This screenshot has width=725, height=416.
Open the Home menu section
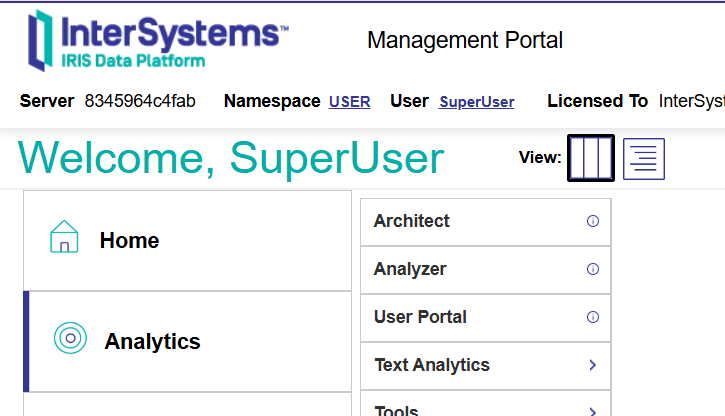coord(129,241)
